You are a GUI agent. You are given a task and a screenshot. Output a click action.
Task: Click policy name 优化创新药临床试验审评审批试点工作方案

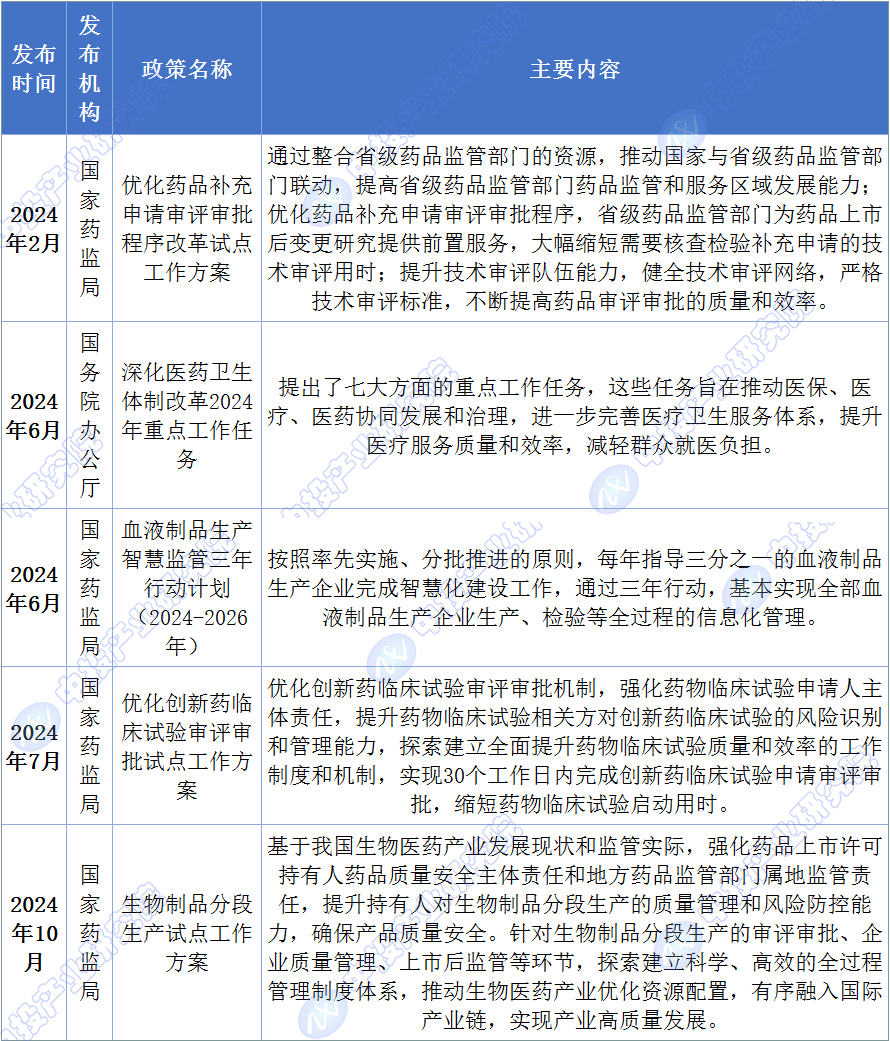click(187, 746)
